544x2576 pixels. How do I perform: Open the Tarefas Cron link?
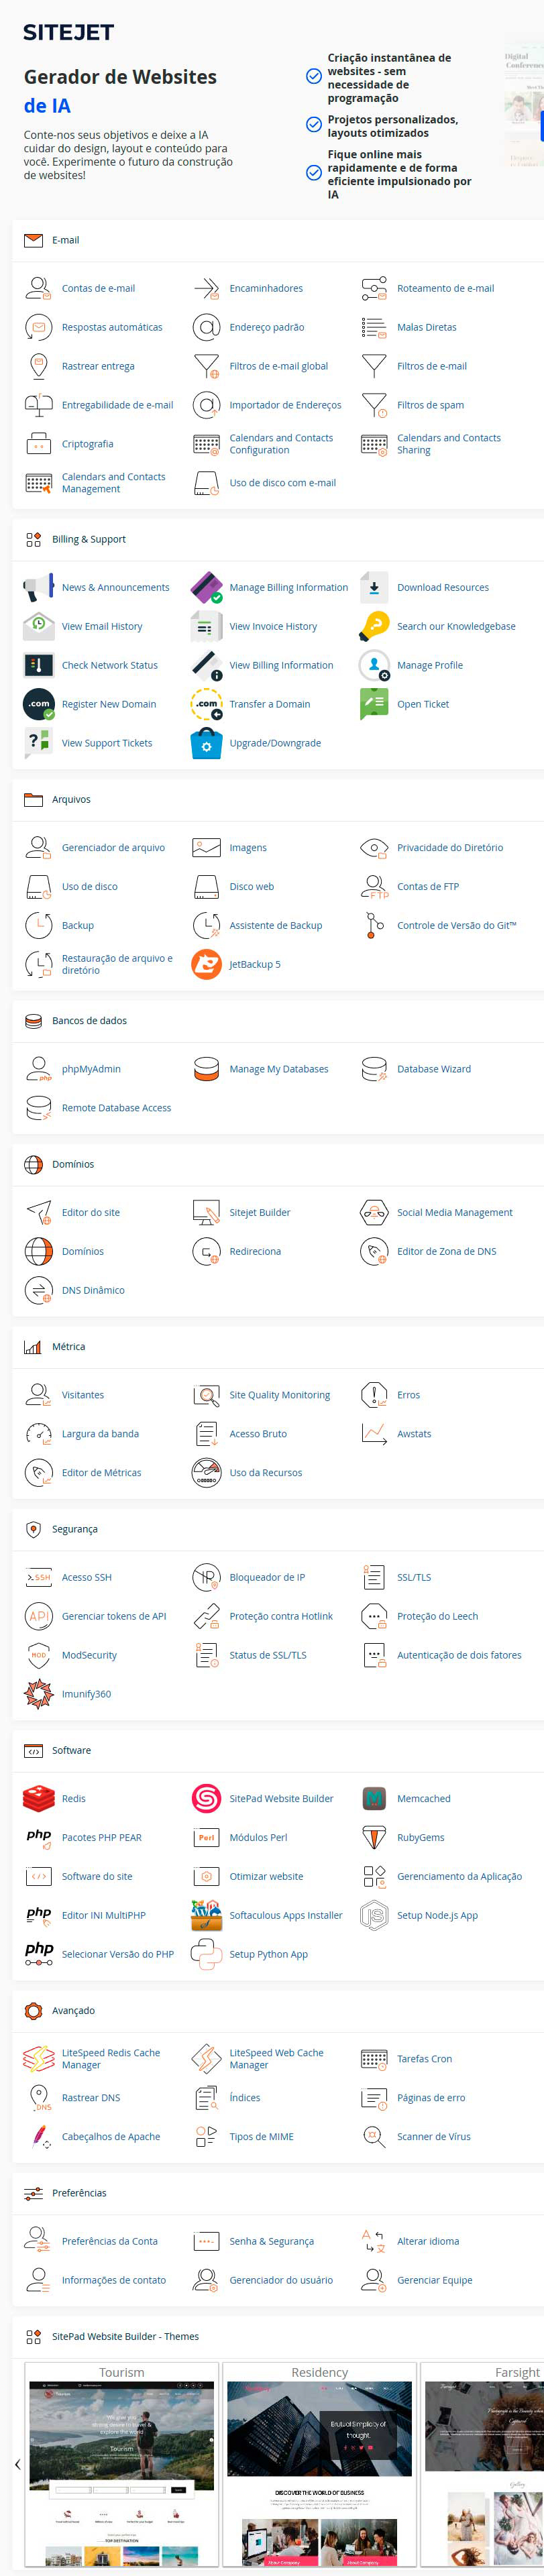coord(424,2058)
